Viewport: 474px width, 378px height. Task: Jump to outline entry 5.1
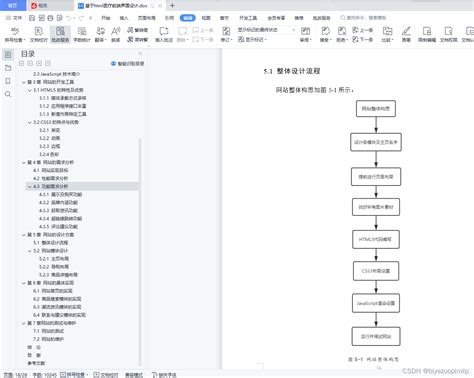coord(50,243)
